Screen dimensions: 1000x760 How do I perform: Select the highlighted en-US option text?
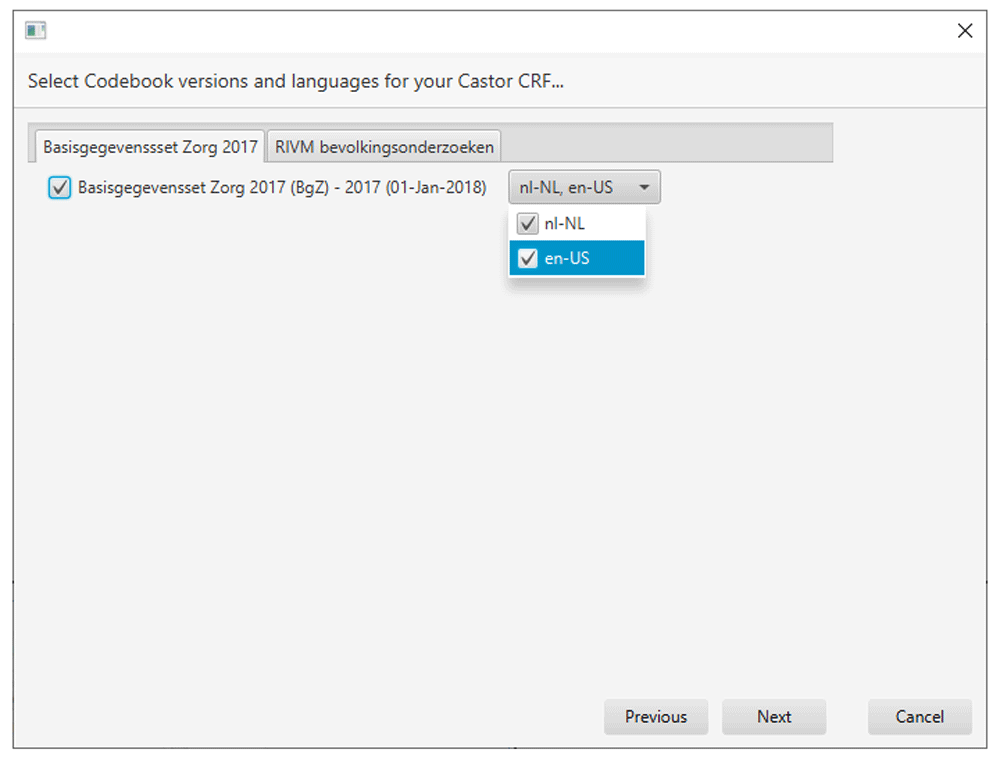[567, 259]
